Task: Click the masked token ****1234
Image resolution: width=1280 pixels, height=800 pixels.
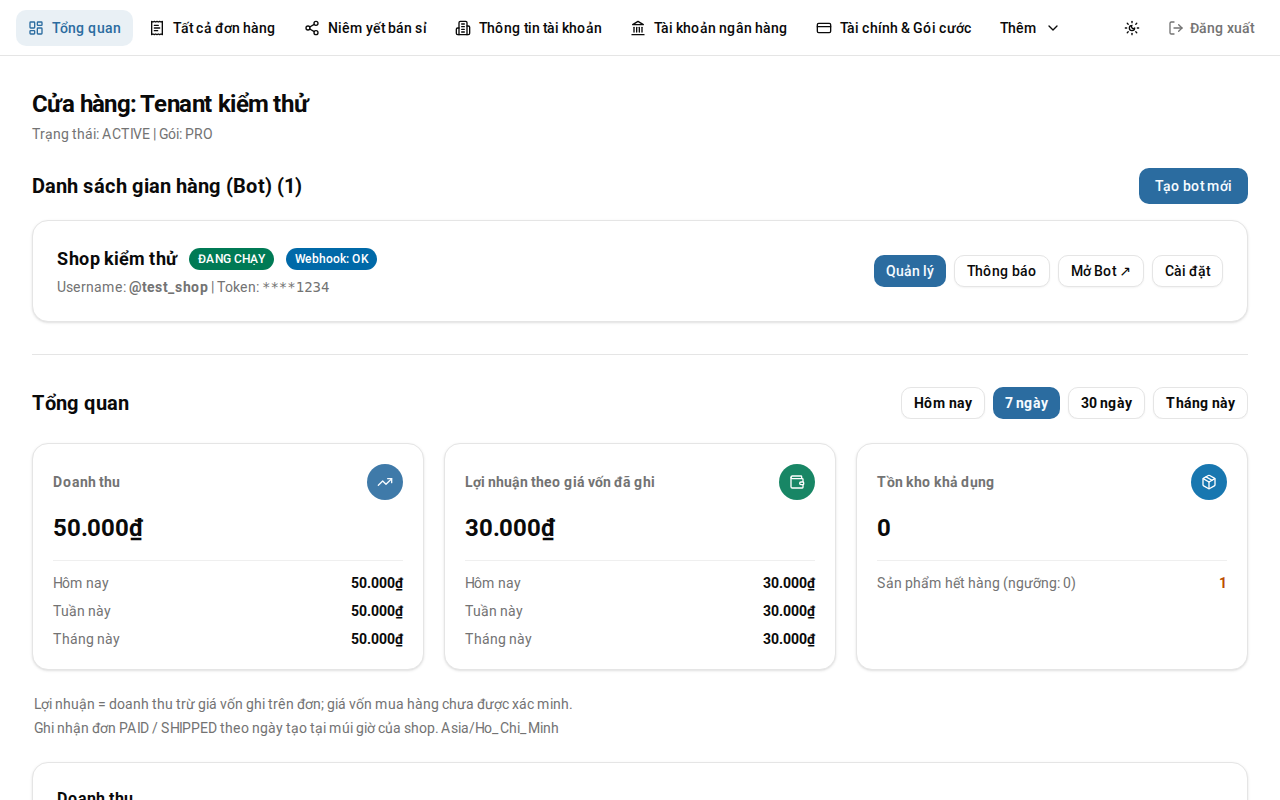Action: coord(296,287)
